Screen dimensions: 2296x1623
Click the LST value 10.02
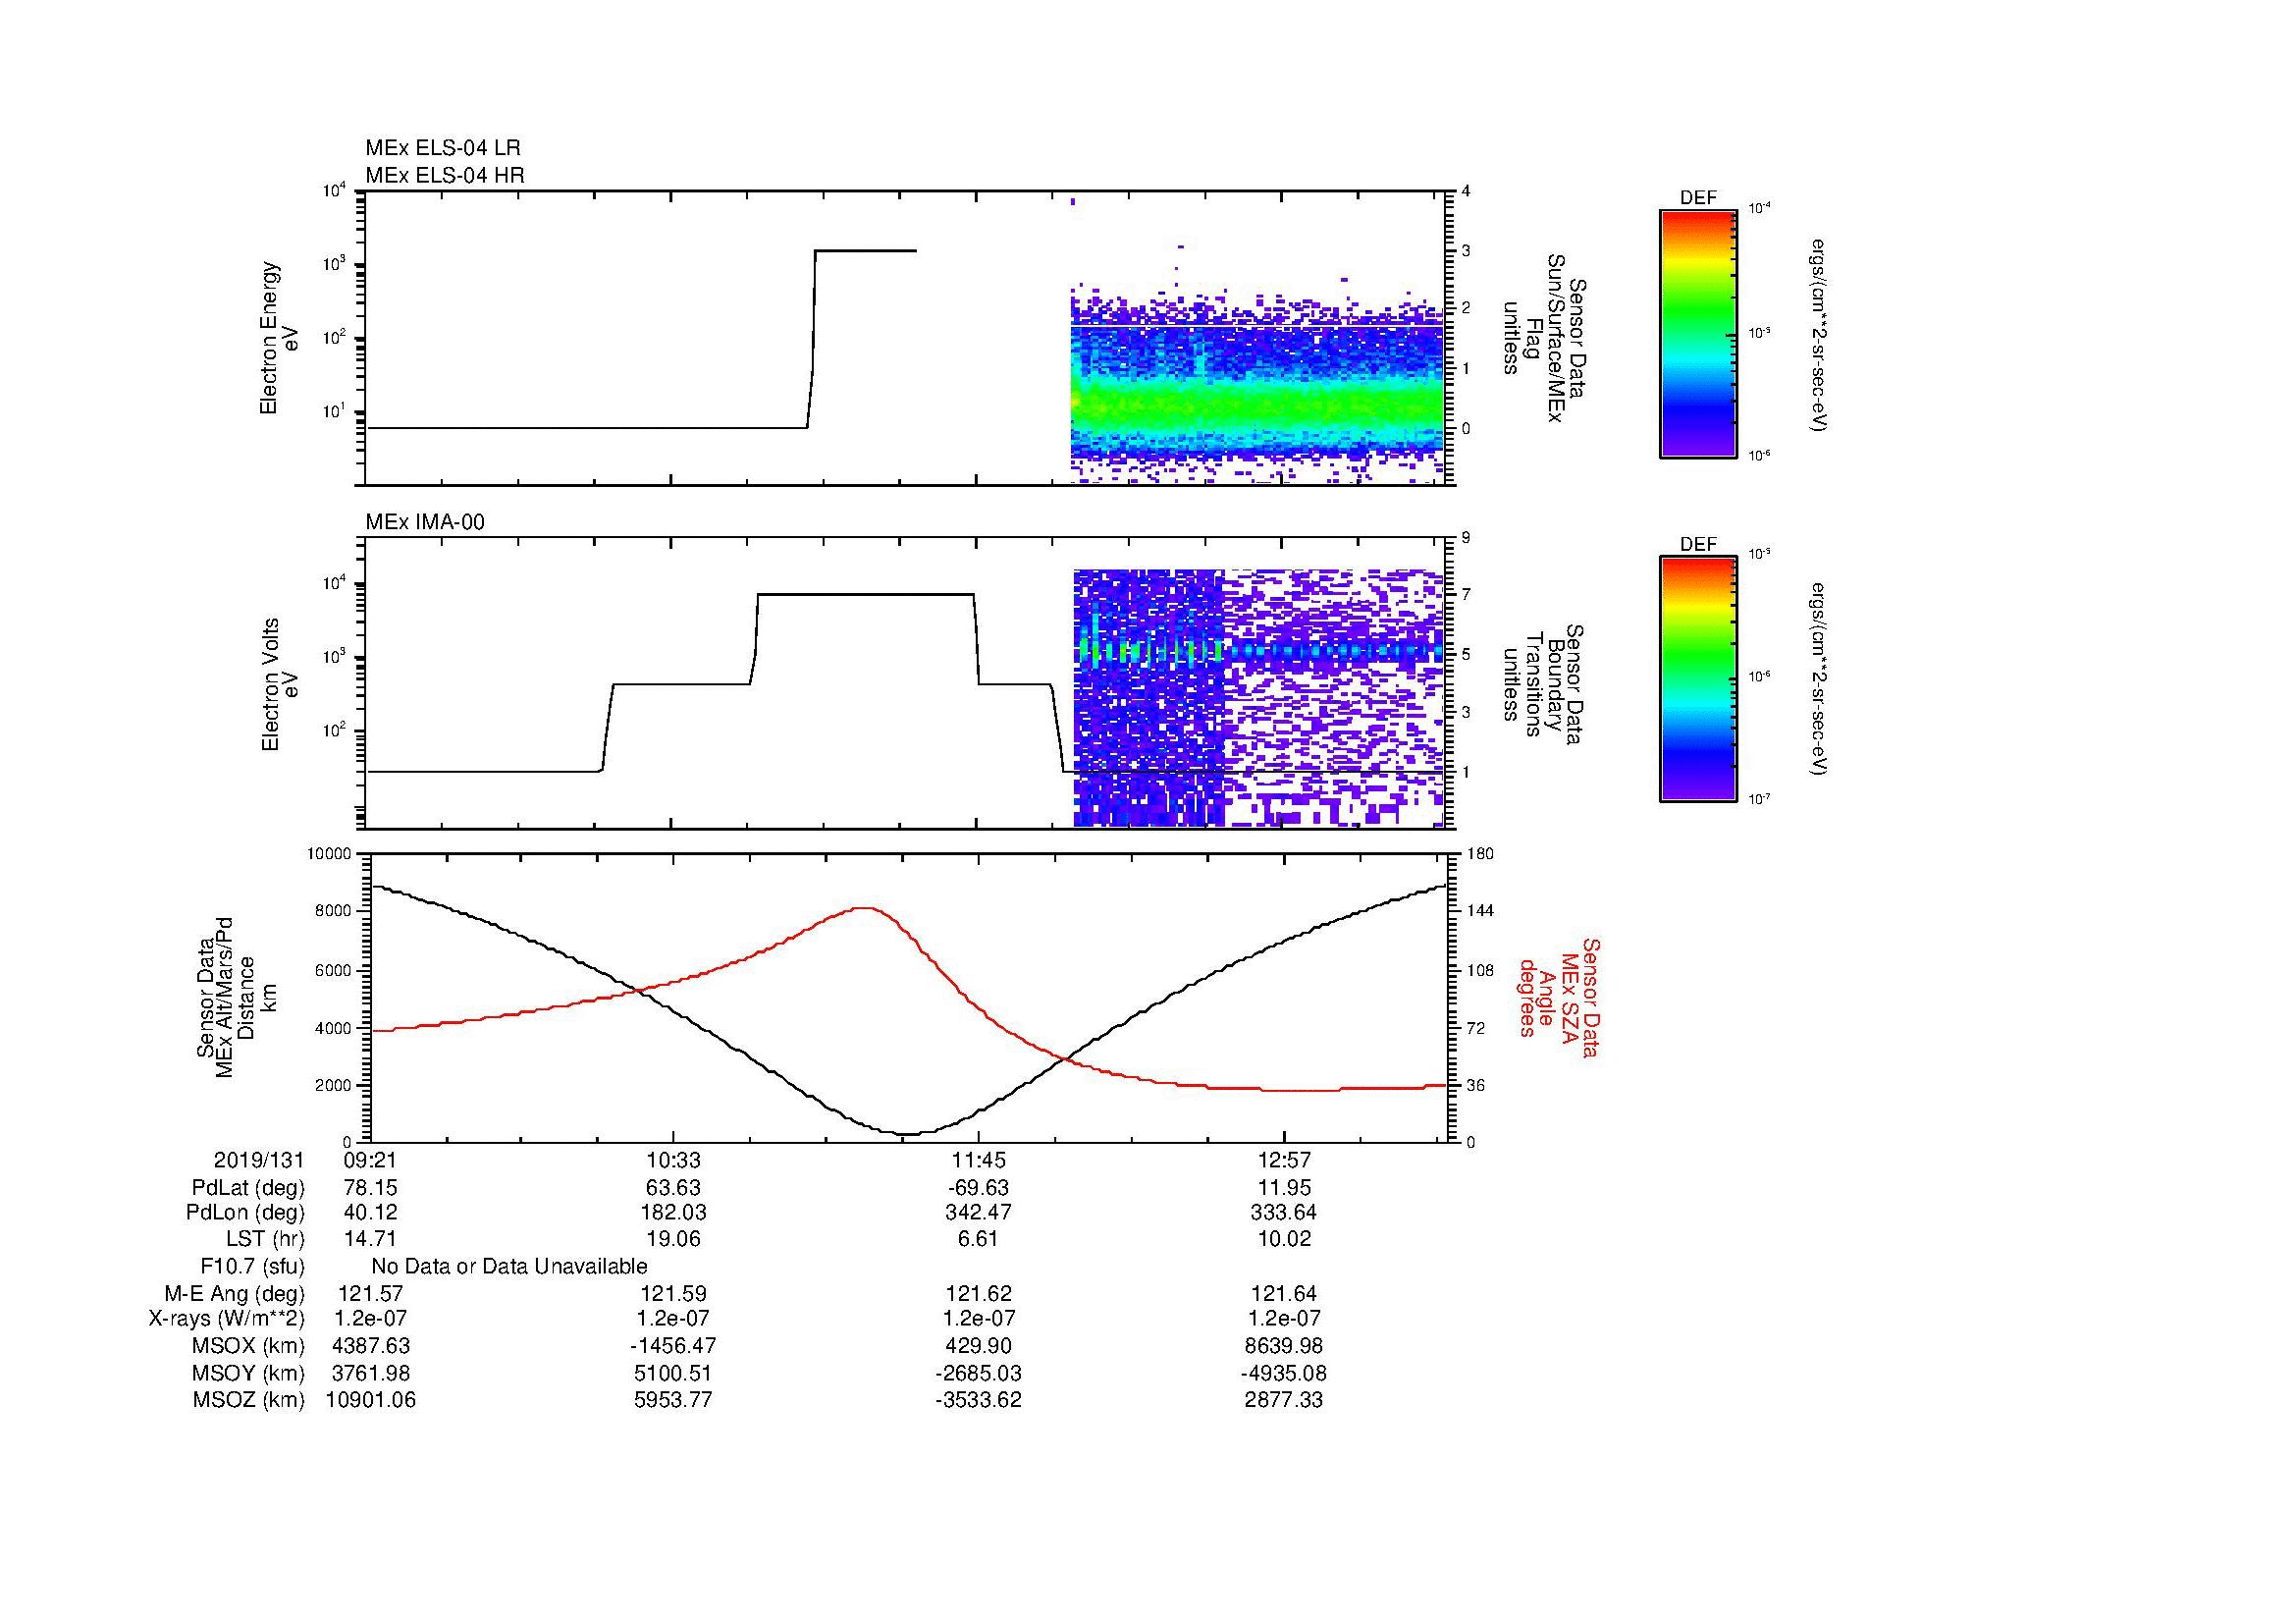point(1284,1239)
